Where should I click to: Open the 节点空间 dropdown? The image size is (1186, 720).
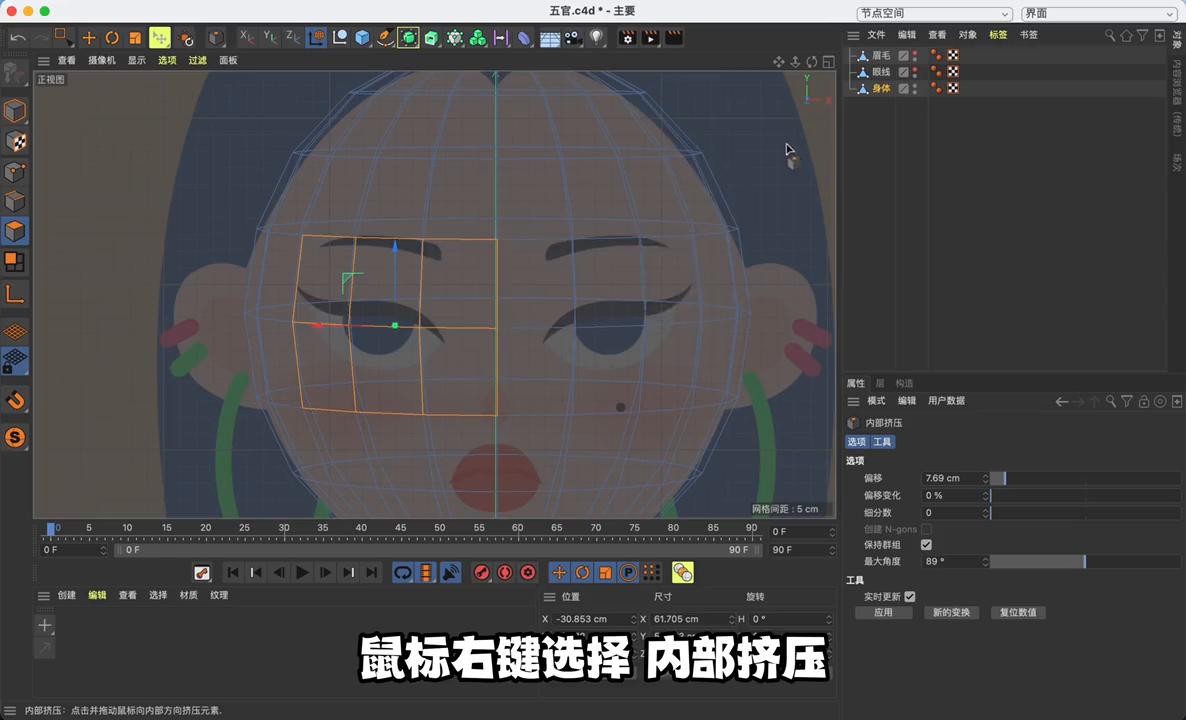[932, 13]
